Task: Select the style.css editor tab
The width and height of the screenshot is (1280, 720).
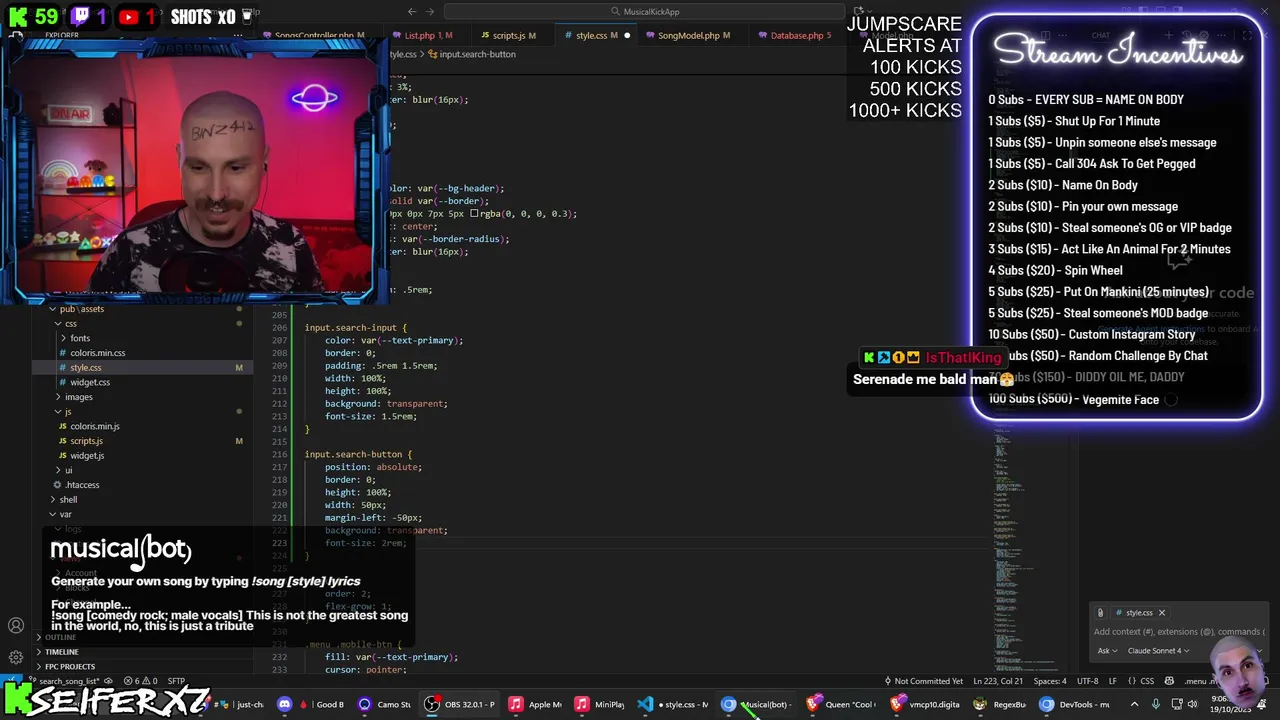Action: pyautogui.click(x=596, y=35)
